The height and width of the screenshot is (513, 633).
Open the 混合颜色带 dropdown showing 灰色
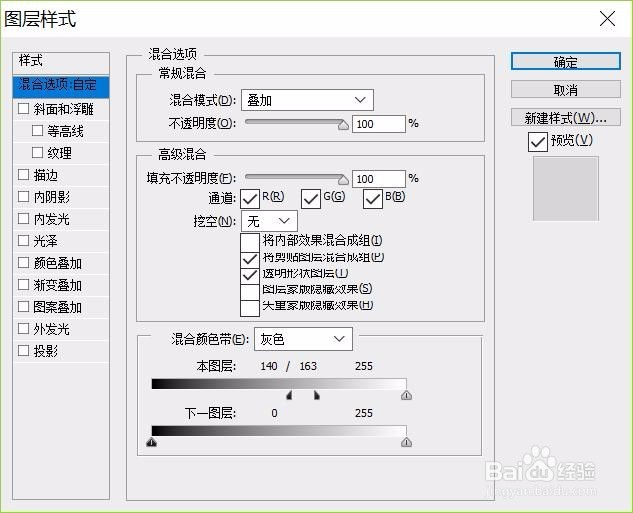[x=303, y=339]
